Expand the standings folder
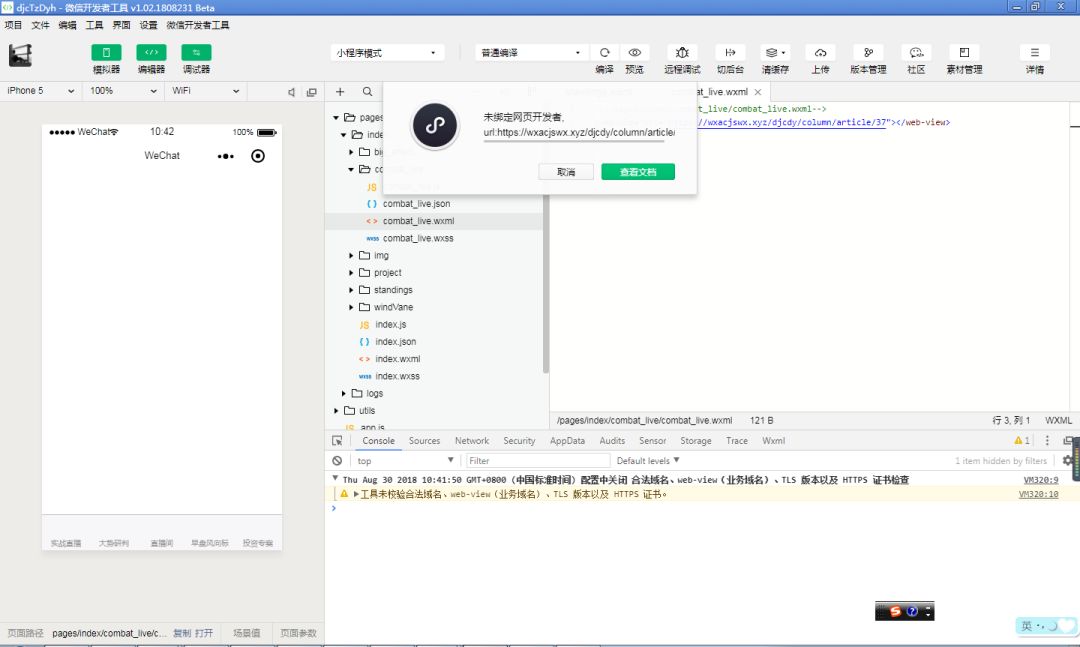The image size is (1080, 647). pos(351,290)
